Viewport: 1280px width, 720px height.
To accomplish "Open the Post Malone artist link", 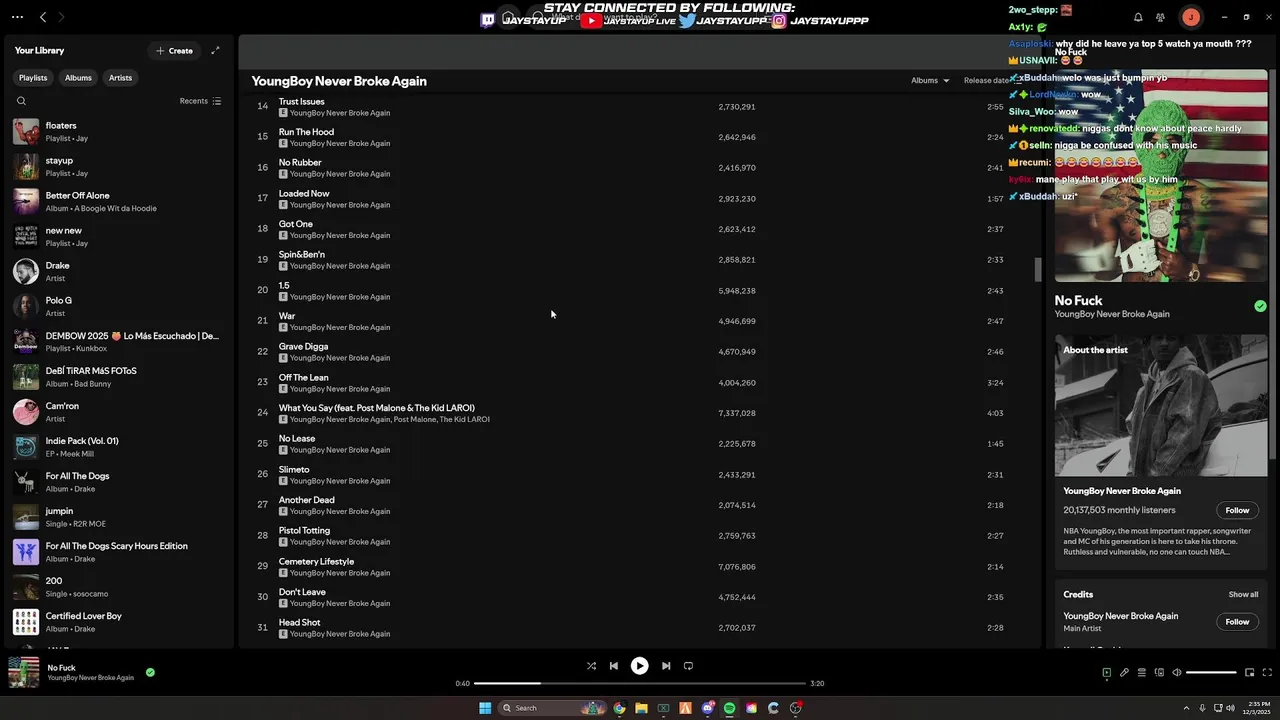I will (x=415, y=420).
